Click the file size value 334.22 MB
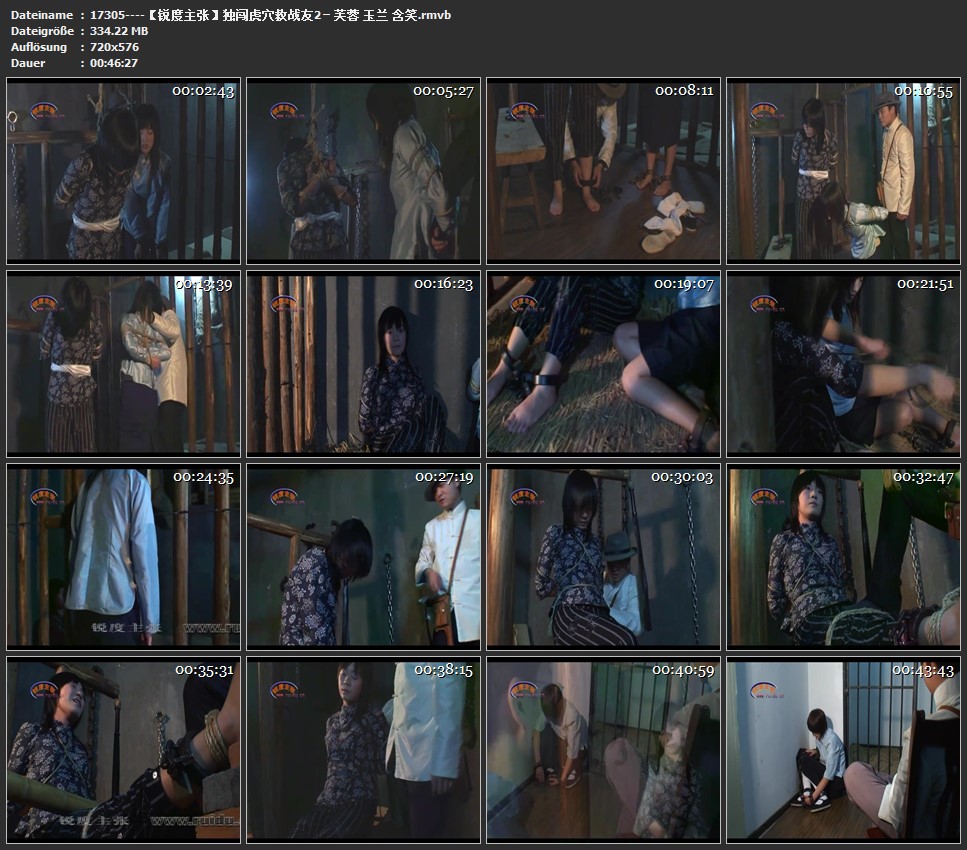 (122, 32)
